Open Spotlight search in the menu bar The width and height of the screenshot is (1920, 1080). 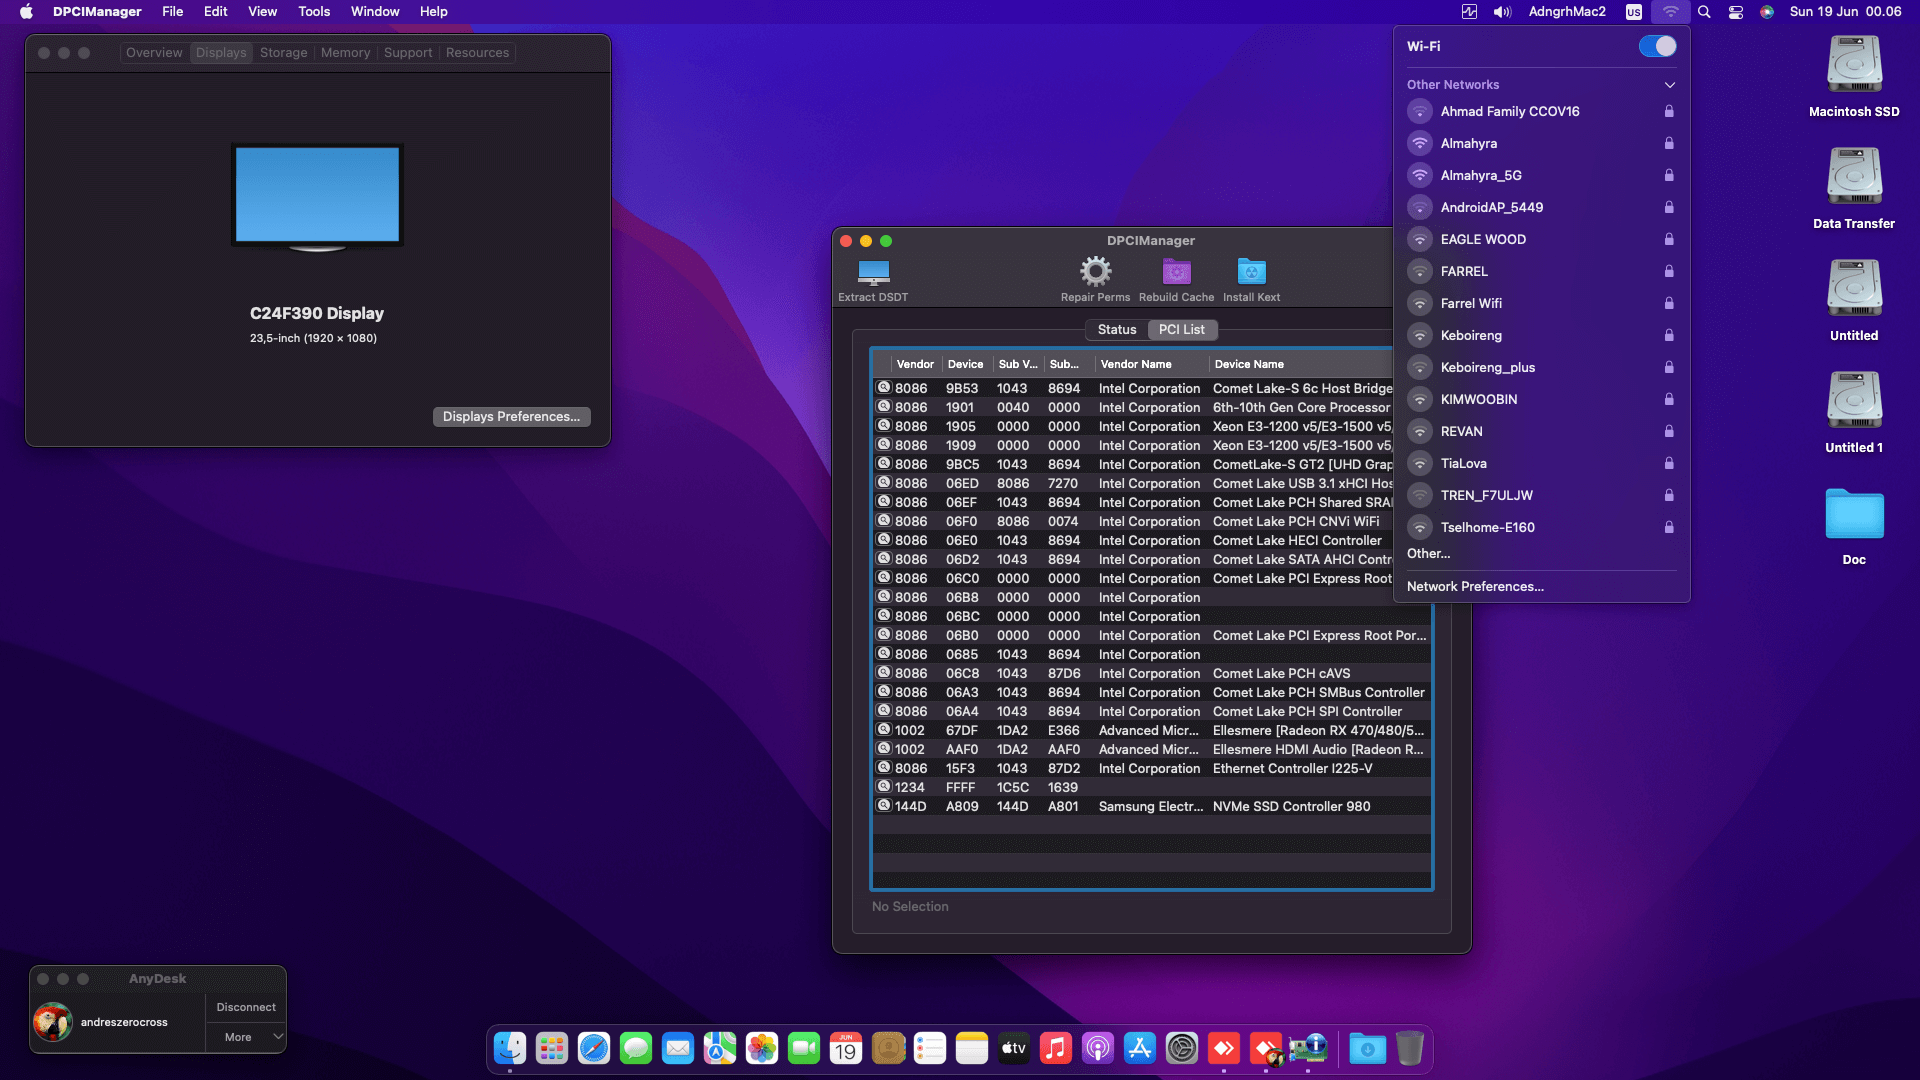point(1704,12)
